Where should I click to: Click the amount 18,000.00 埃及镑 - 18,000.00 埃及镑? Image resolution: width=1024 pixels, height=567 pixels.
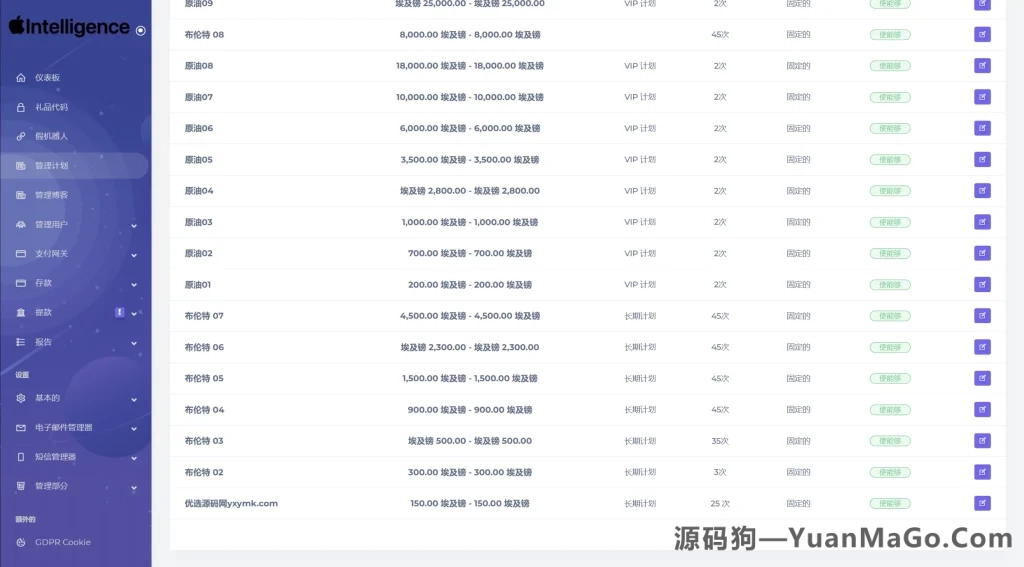(x=470, y=65)
